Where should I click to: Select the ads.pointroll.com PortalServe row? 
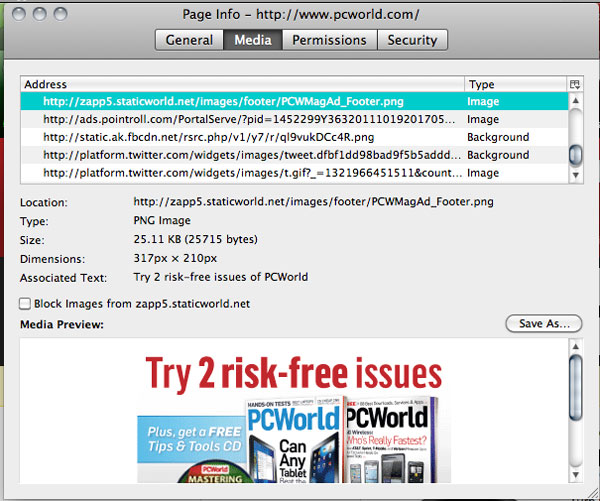(x=294, y=119)
